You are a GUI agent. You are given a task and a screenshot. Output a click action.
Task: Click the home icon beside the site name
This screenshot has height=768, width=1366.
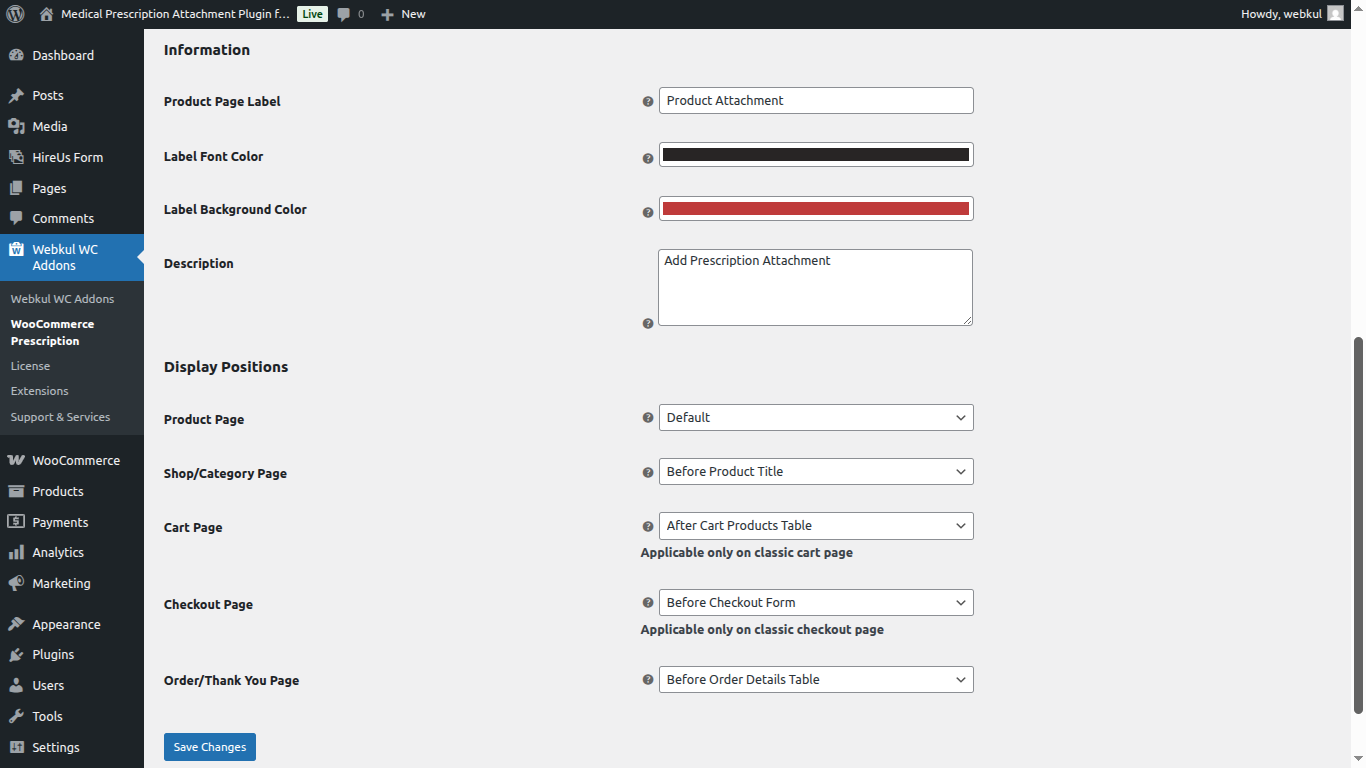pyautogui.click(x=46, y=14)
